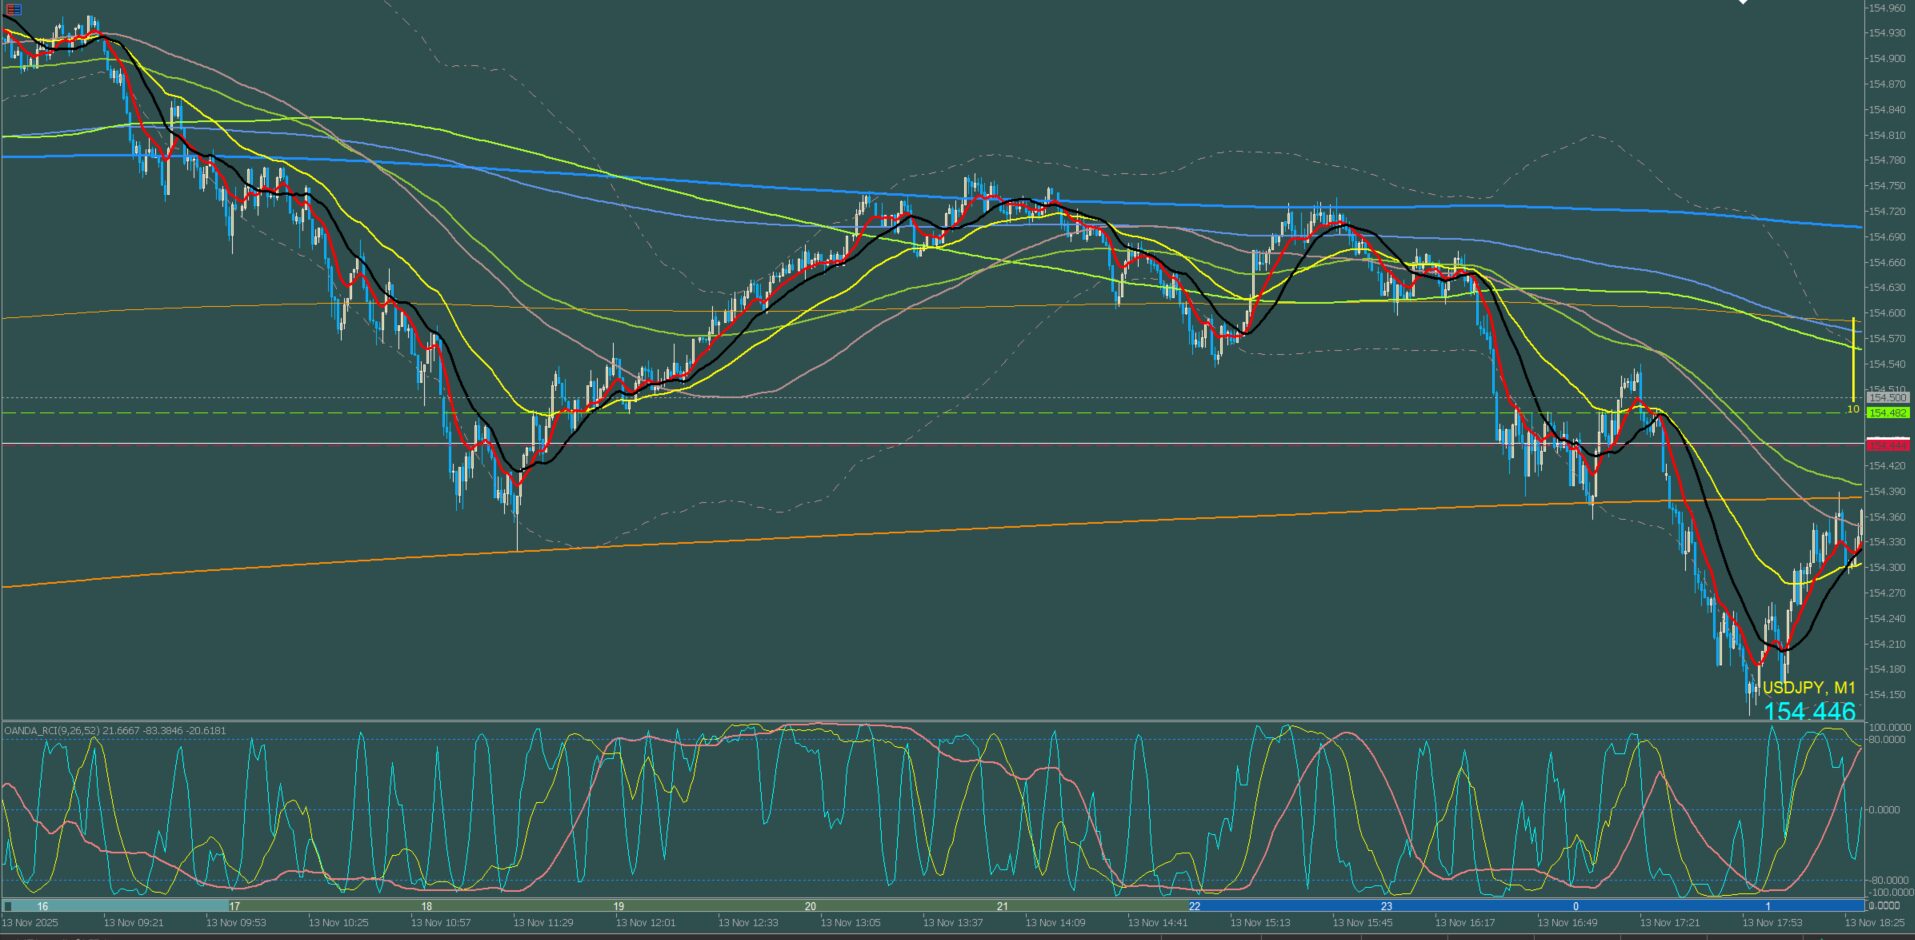Viewport: 1915px width, 940px height.
Task: Click the cyan 154.446 price readout
Action: click(x=1809, y=712)
